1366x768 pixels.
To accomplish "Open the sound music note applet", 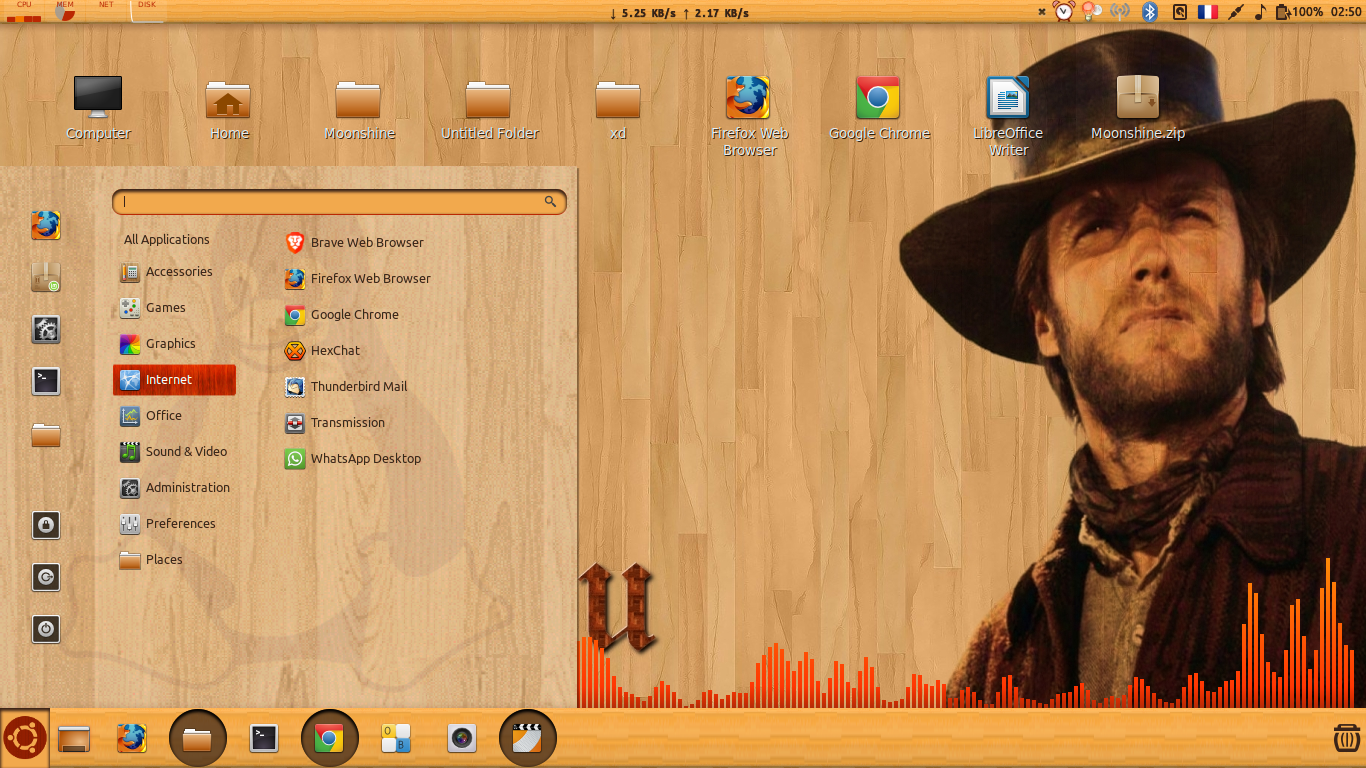I will (x=1260, y=12).
